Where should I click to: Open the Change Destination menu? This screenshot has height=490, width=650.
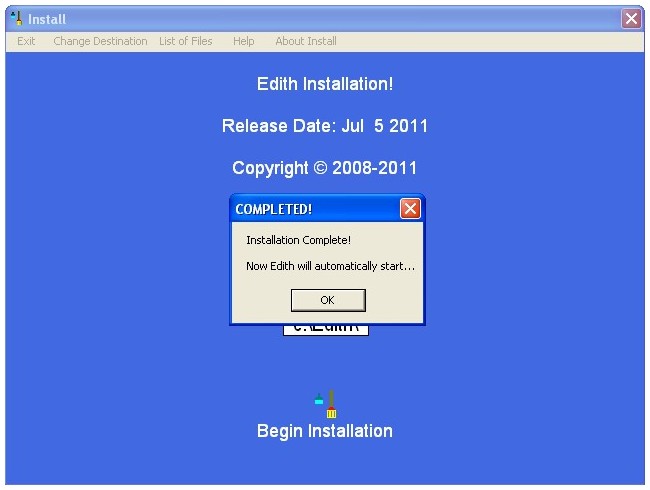pos(100,41)
